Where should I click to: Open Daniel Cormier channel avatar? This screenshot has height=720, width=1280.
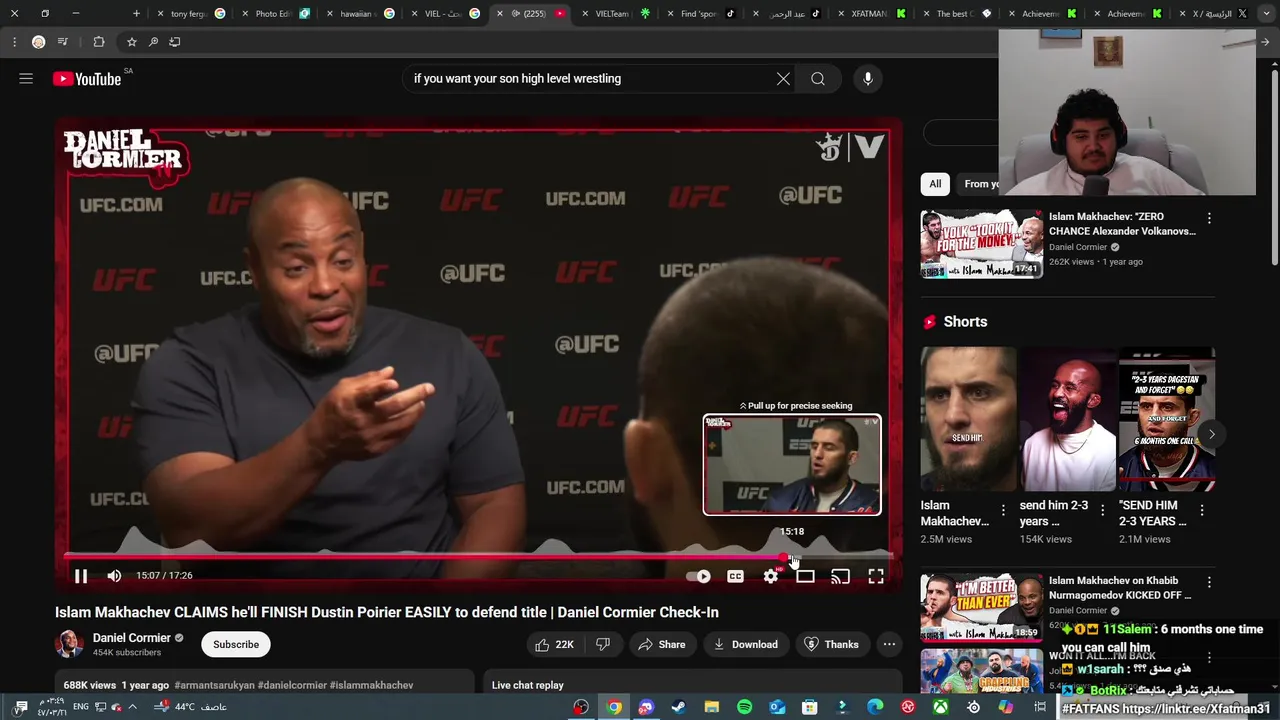(69, 644)
